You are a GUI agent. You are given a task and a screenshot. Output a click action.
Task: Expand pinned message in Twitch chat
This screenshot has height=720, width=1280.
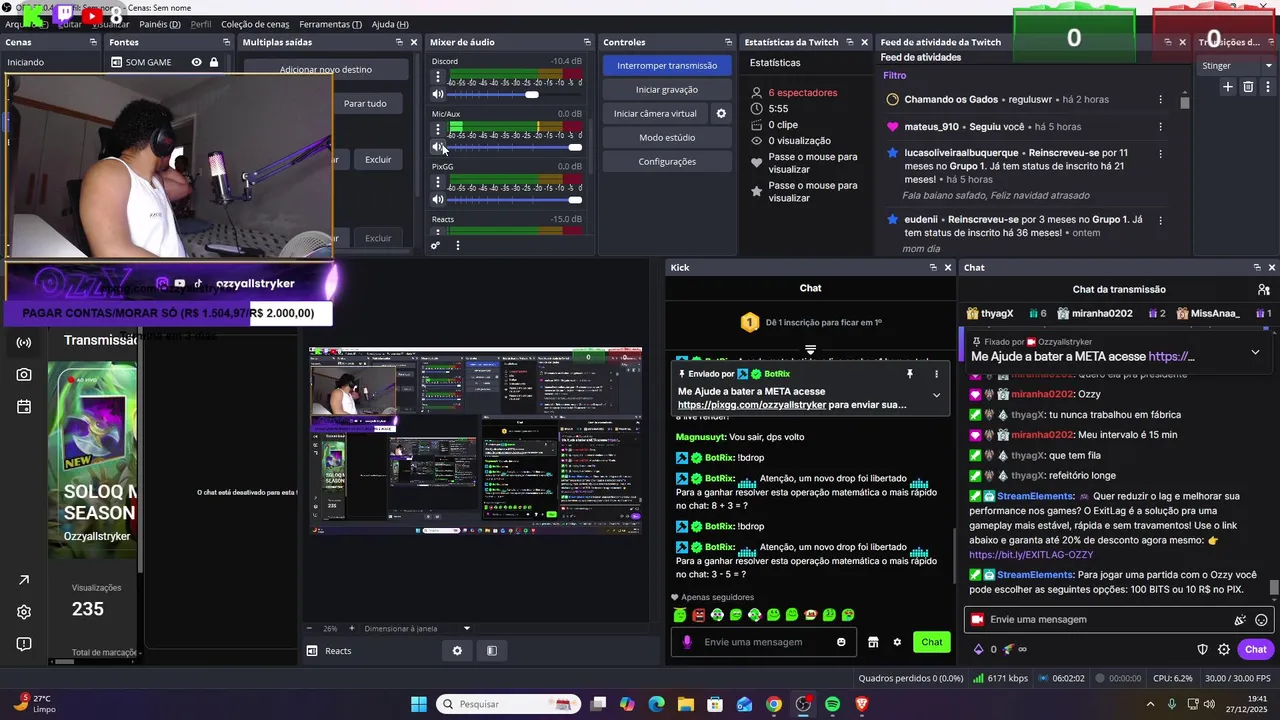click(1255, 352)
